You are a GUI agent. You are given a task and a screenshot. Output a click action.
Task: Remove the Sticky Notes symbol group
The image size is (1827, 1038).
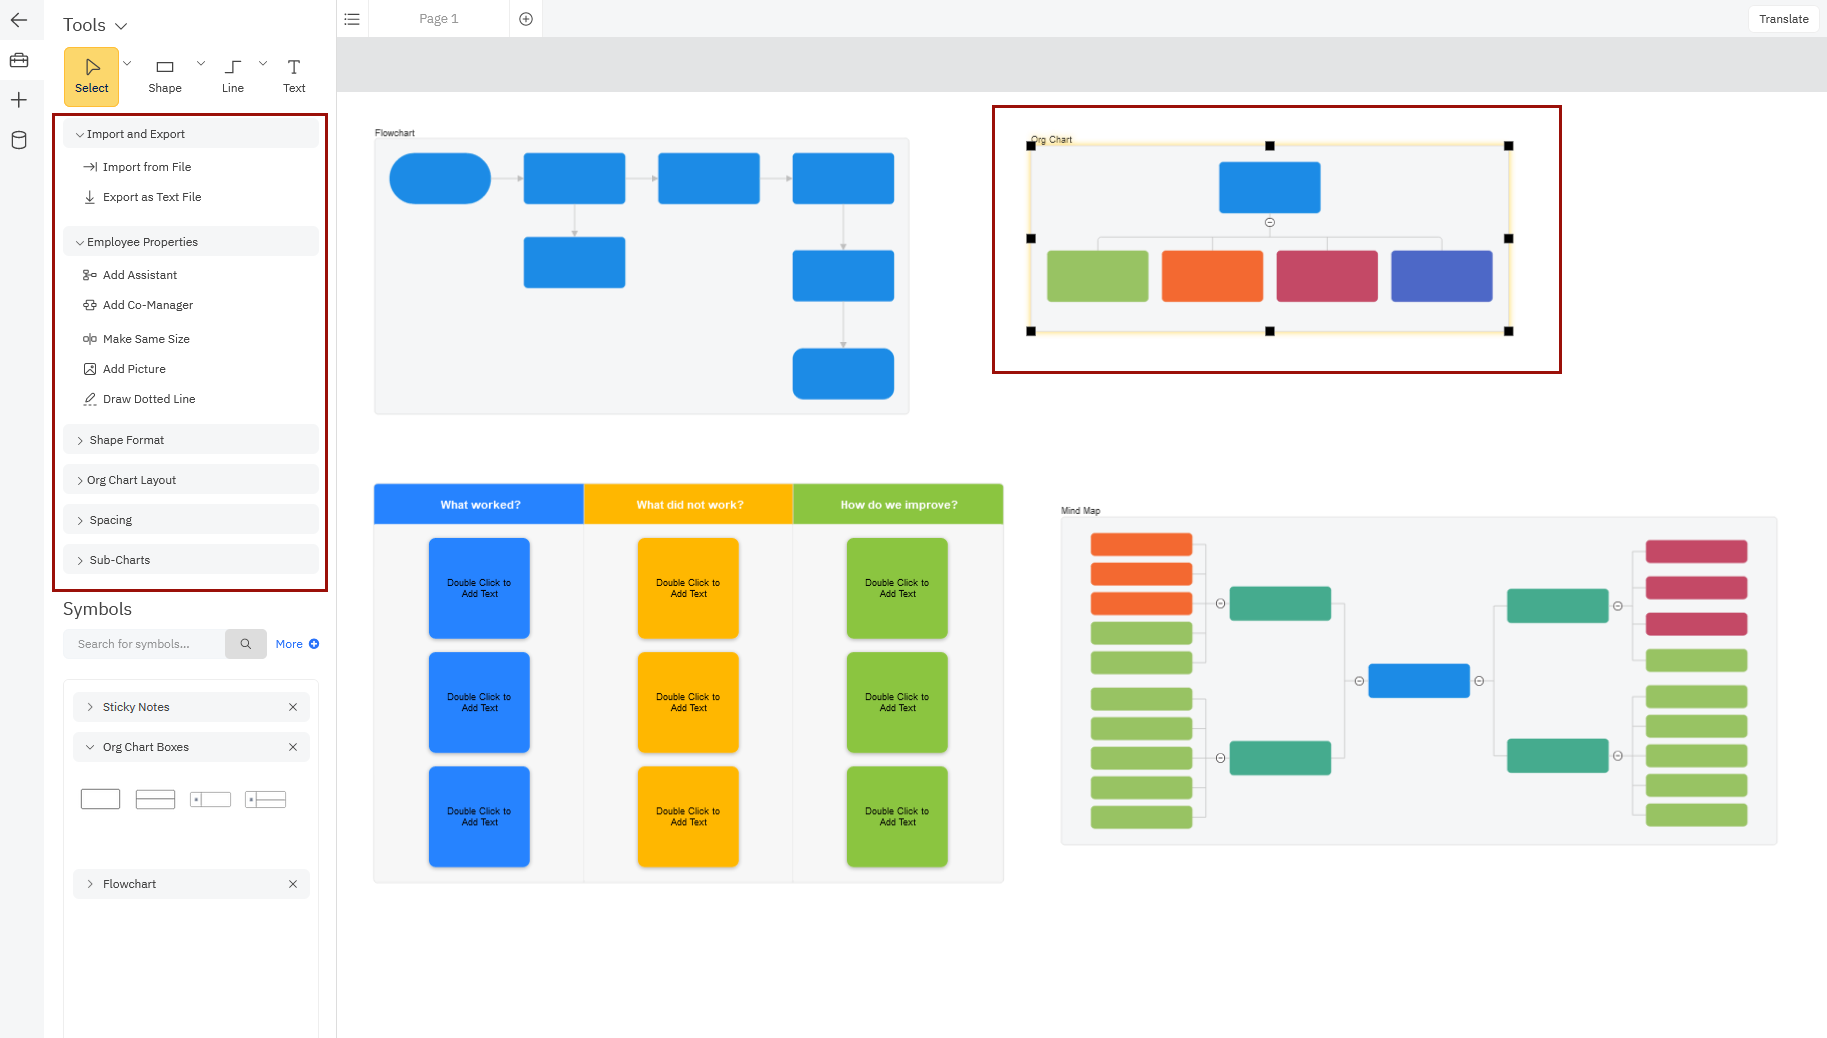coord(293,707)
